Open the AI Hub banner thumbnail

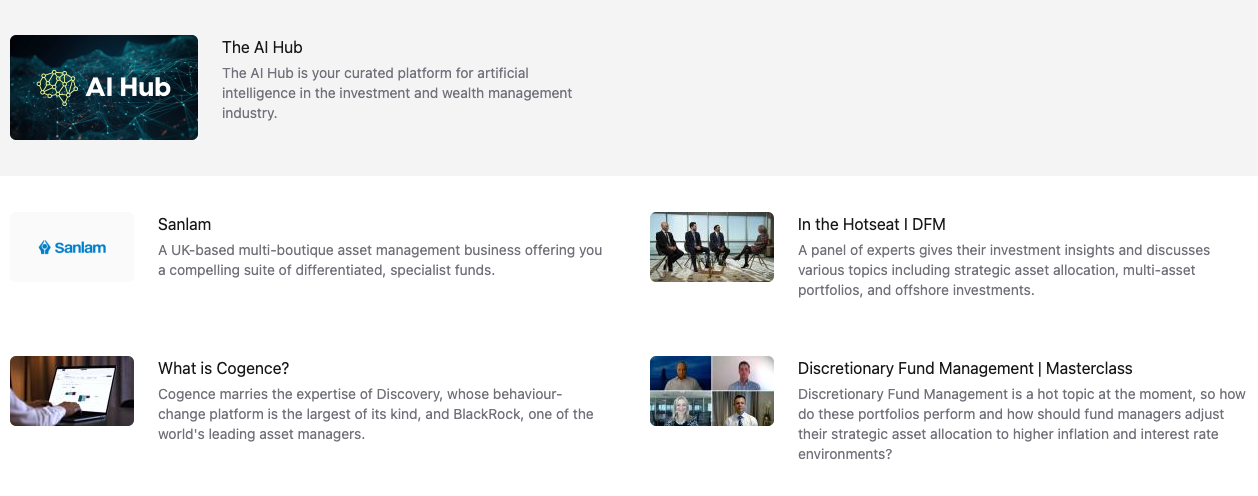pyautogui.click(x=104, y=88)
